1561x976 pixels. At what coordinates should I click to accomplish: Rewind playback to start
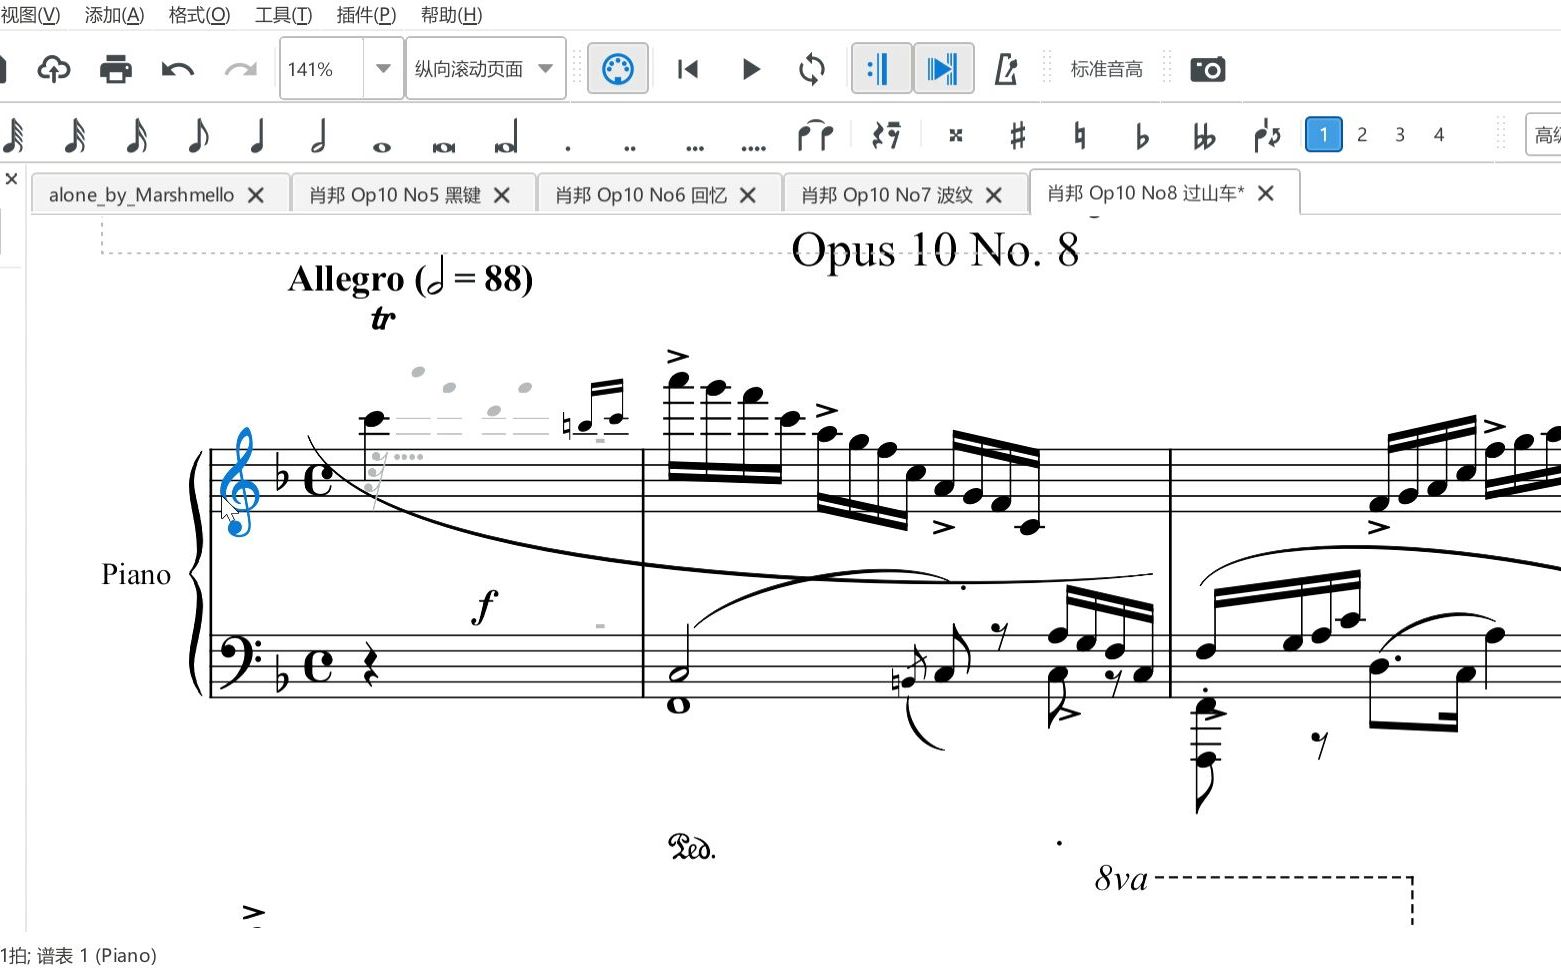[x=688, y=69]
